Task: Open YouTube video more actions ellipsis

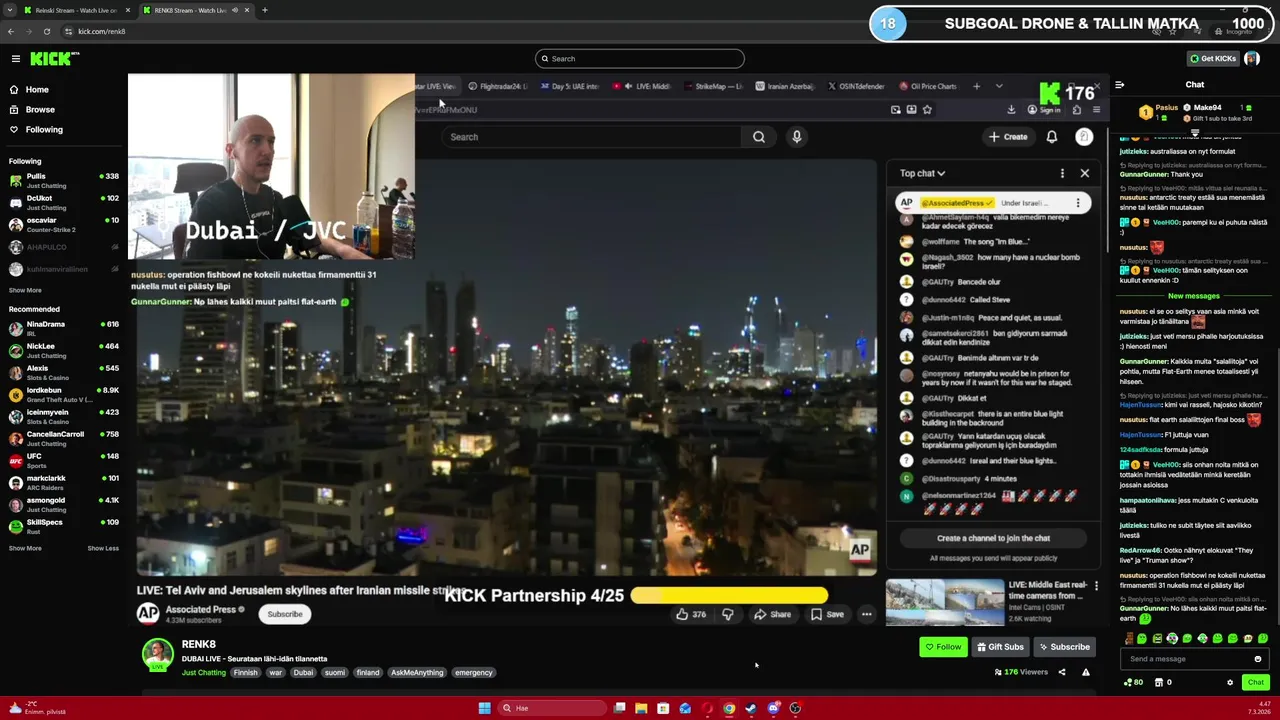Action: (867, 615)
